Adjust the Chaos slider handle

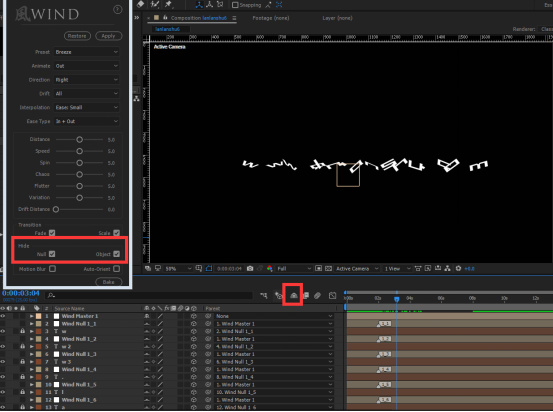(x=80, y=175)
